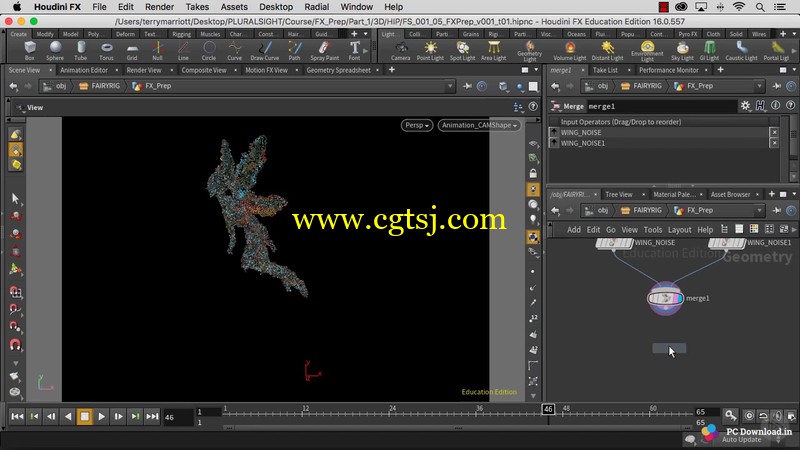Add a Camera from the shelf
The height and width of the screenshot is (450, 800).
click(401, 51)
